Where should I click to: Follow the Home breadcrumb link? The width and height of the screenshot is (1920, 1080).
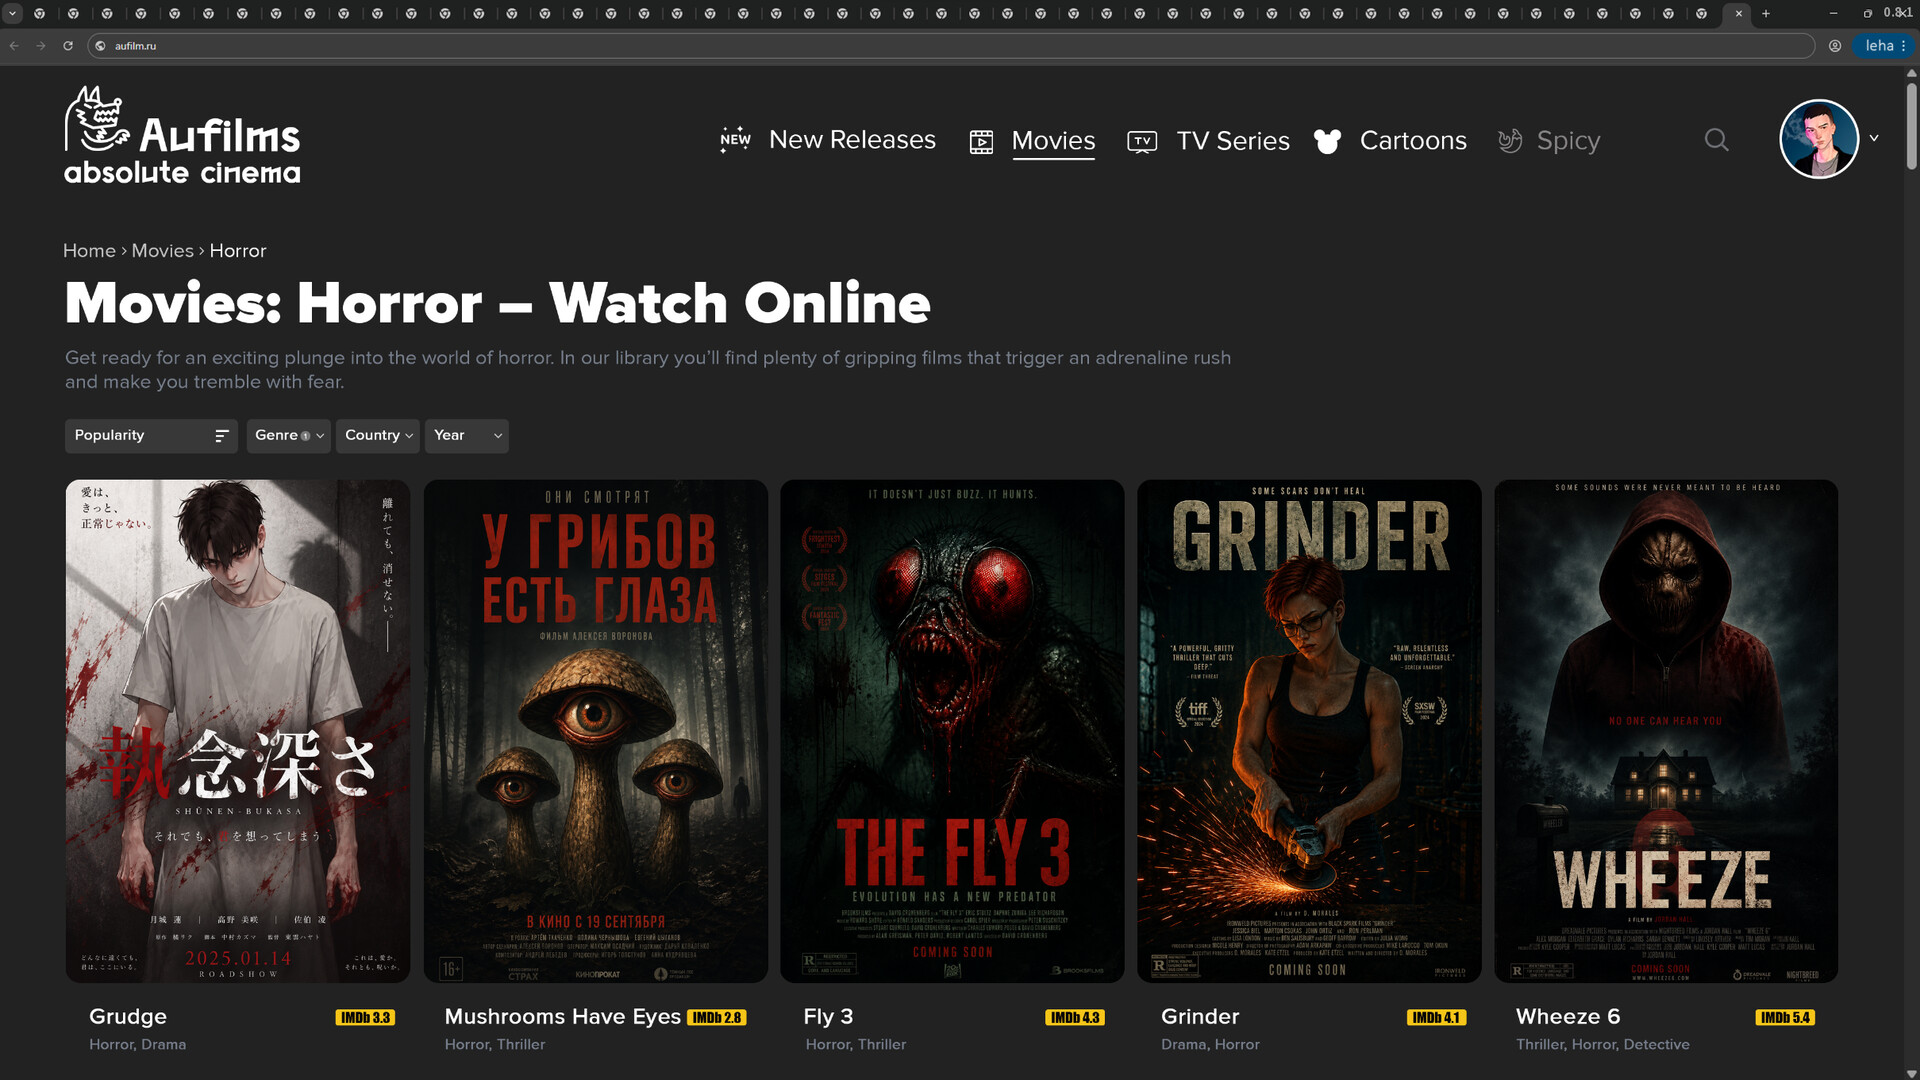pyautogui.click(x=89, y=251)
